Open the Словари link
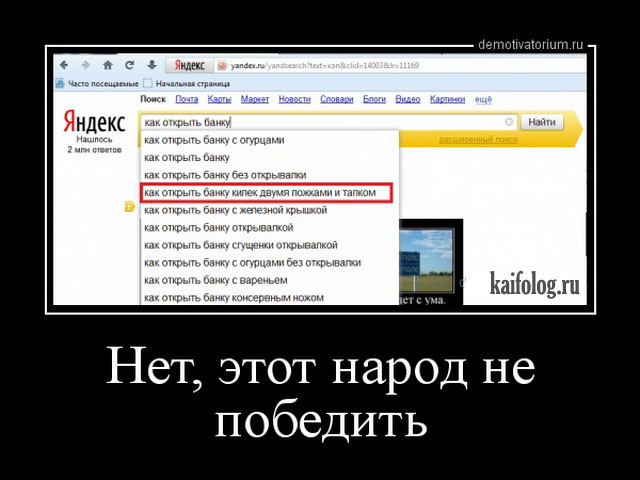 (337, 99)
